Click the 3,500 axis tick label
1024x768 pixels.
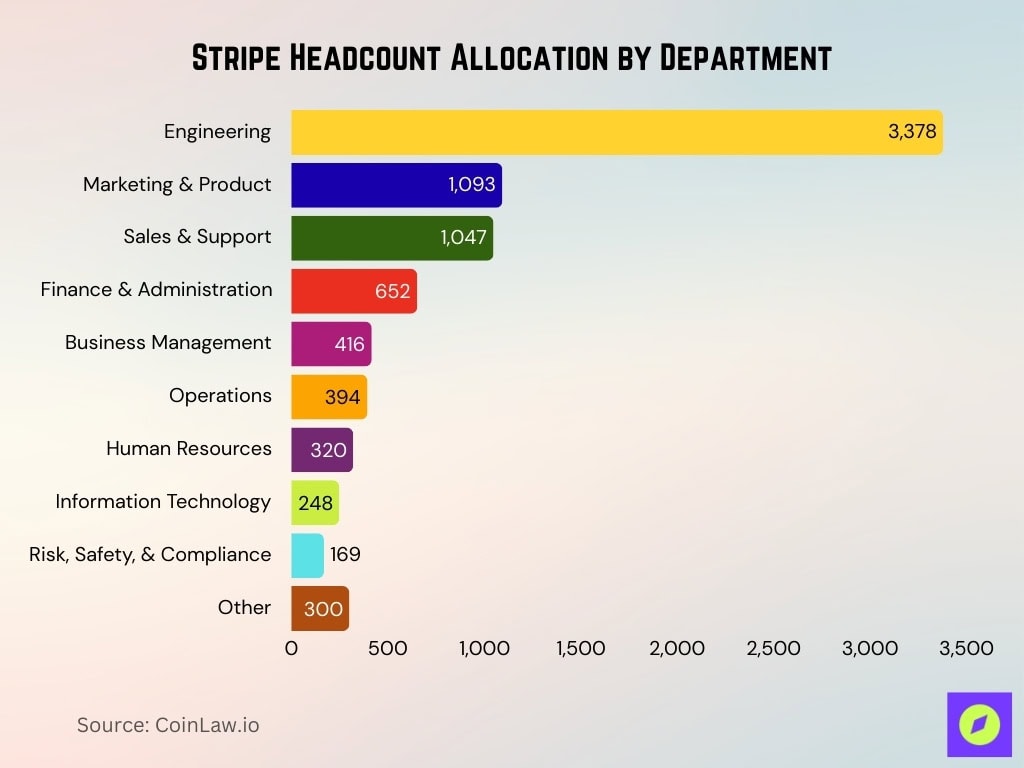tap(966, 648)
